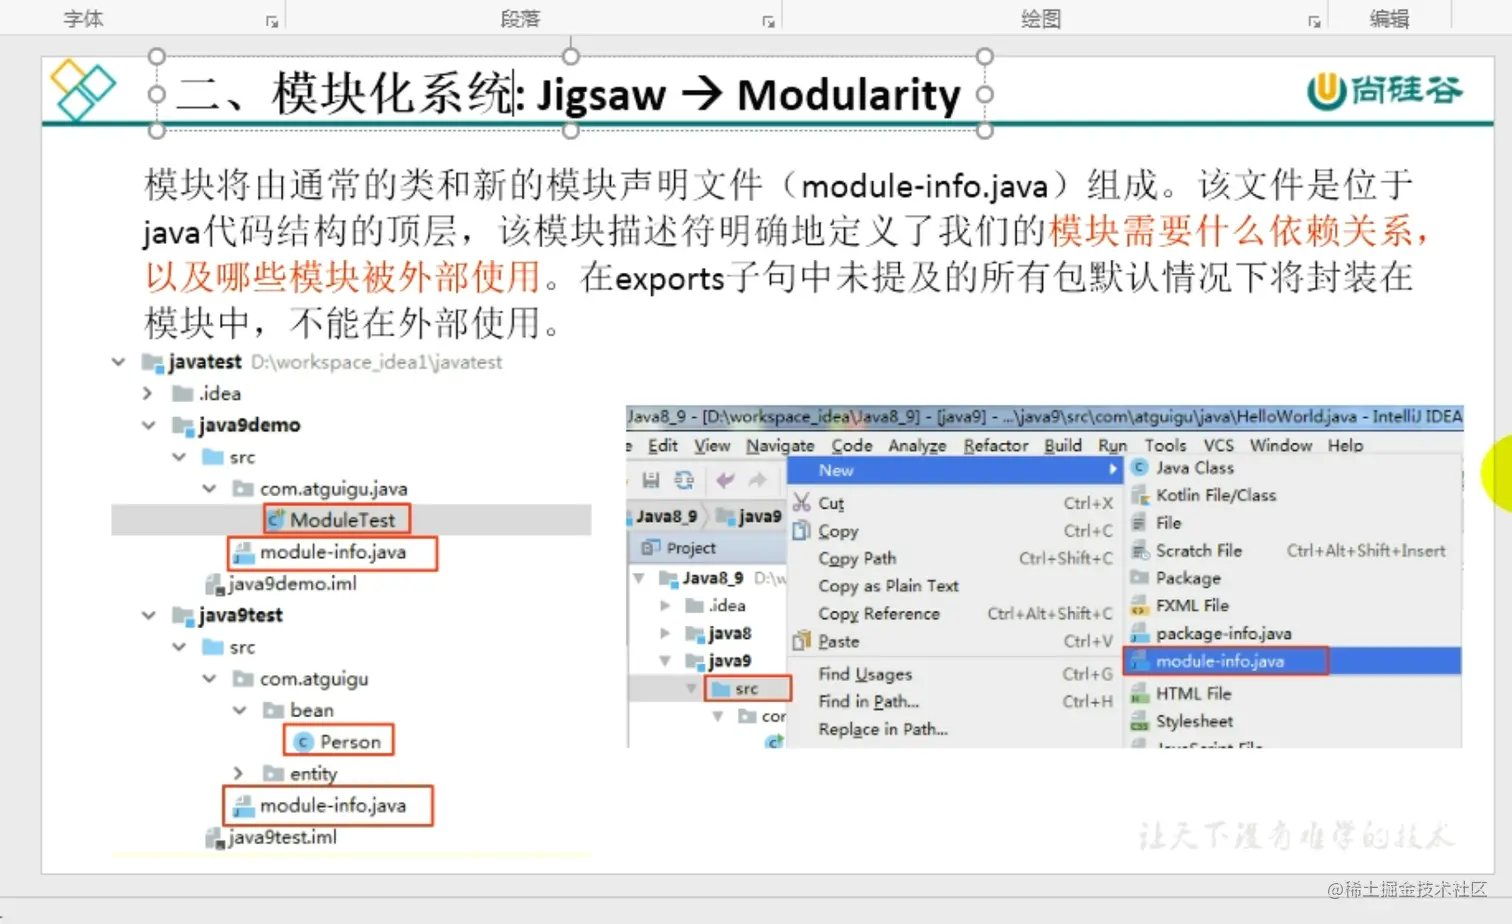Click the Scratch File icon in submenu
Image resolution: width=1512 pixels, height=924 pixels.
(x=1139, y=551)
